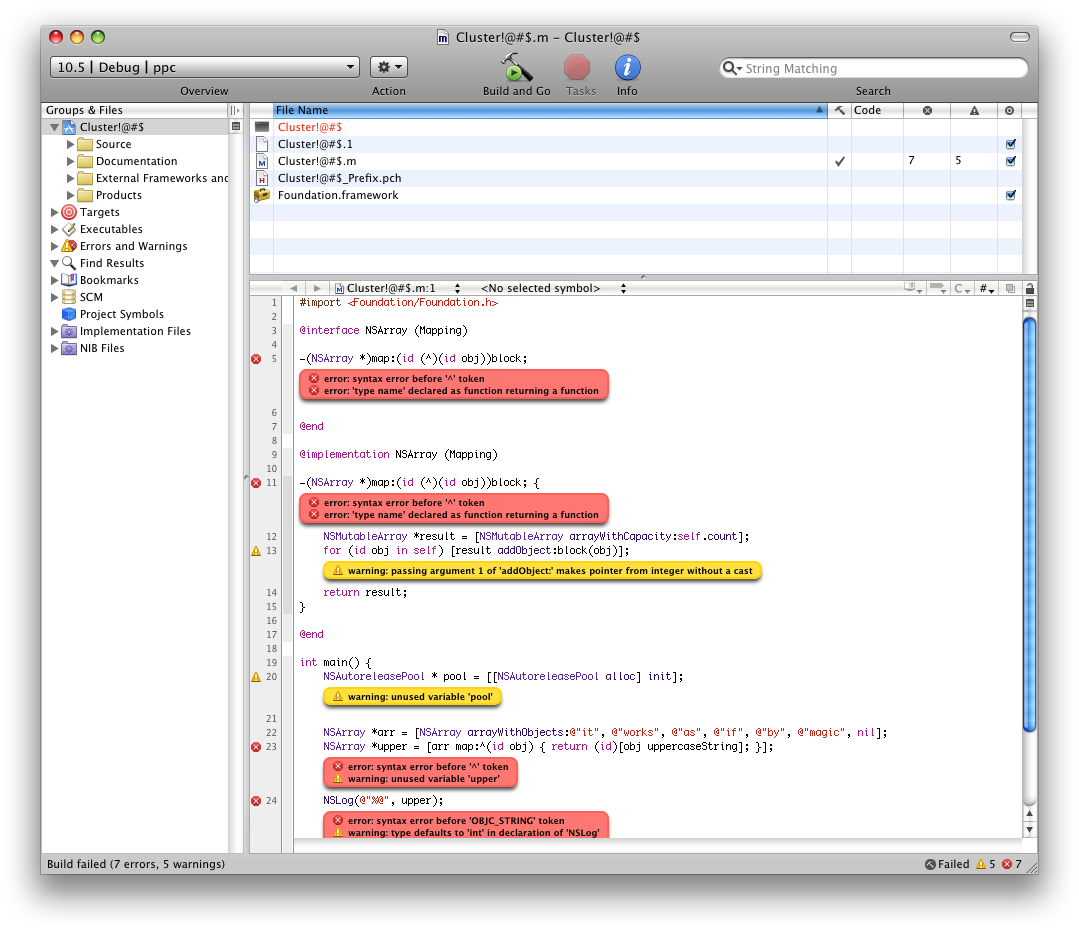Select the Executables icon

point(69,229)
